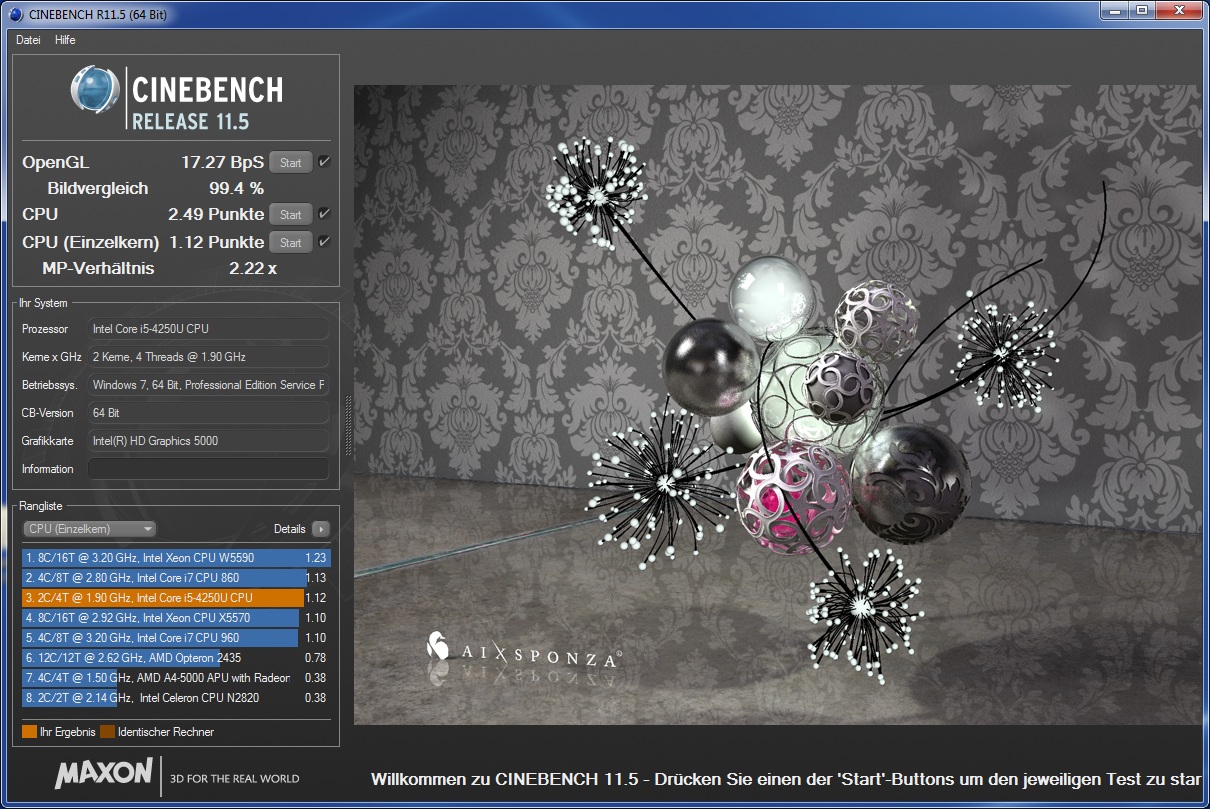Screen dimensions: 1210x809
Task: Click the Kerne x GHz field
Action: pyautogui.click(x=208, y=357)
